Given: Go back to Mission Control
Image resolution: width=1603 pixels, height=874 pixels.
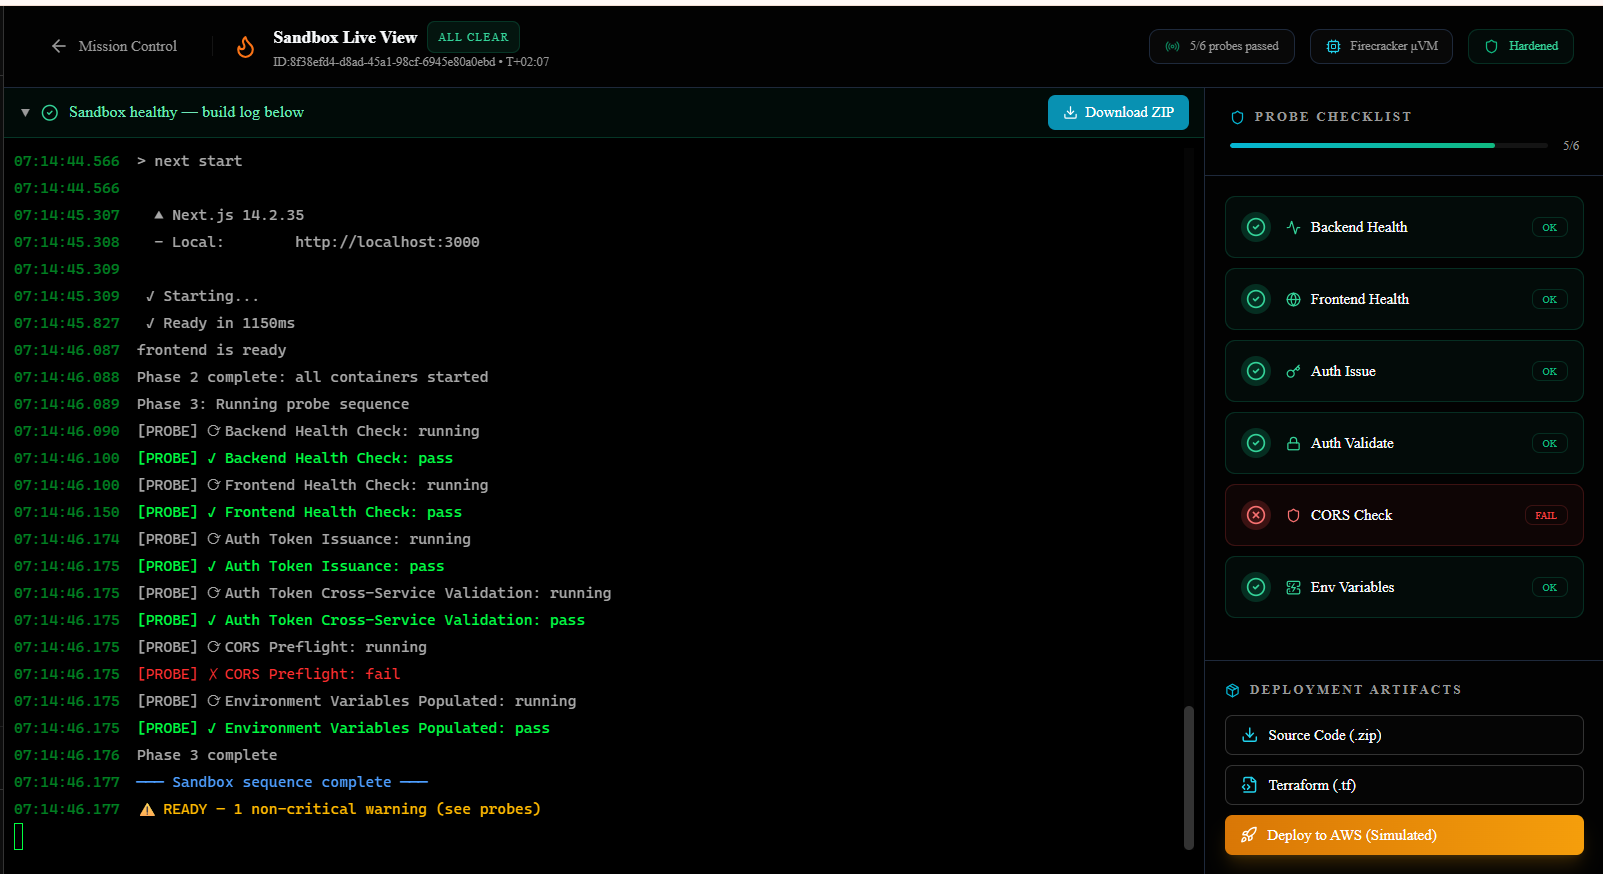Looking at the screenshot, I should tap(114, 46).
